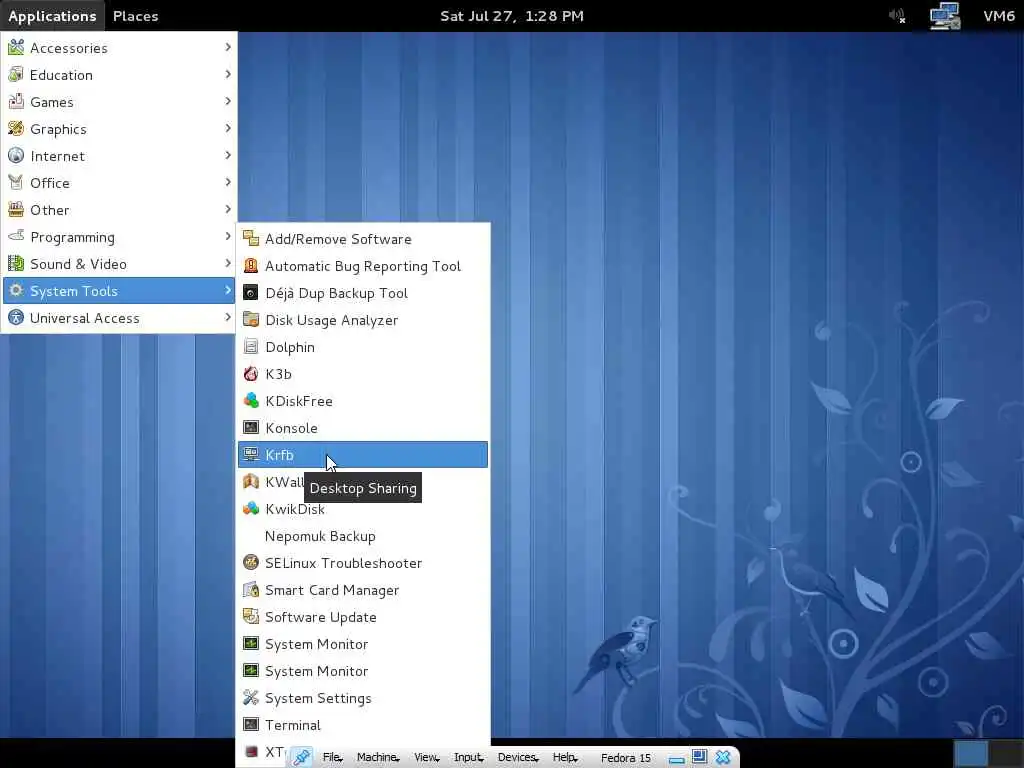The width and height of the screenshot is (1024, 768).
Task: Launch Dolphin file manager
Action: point(363,347)
